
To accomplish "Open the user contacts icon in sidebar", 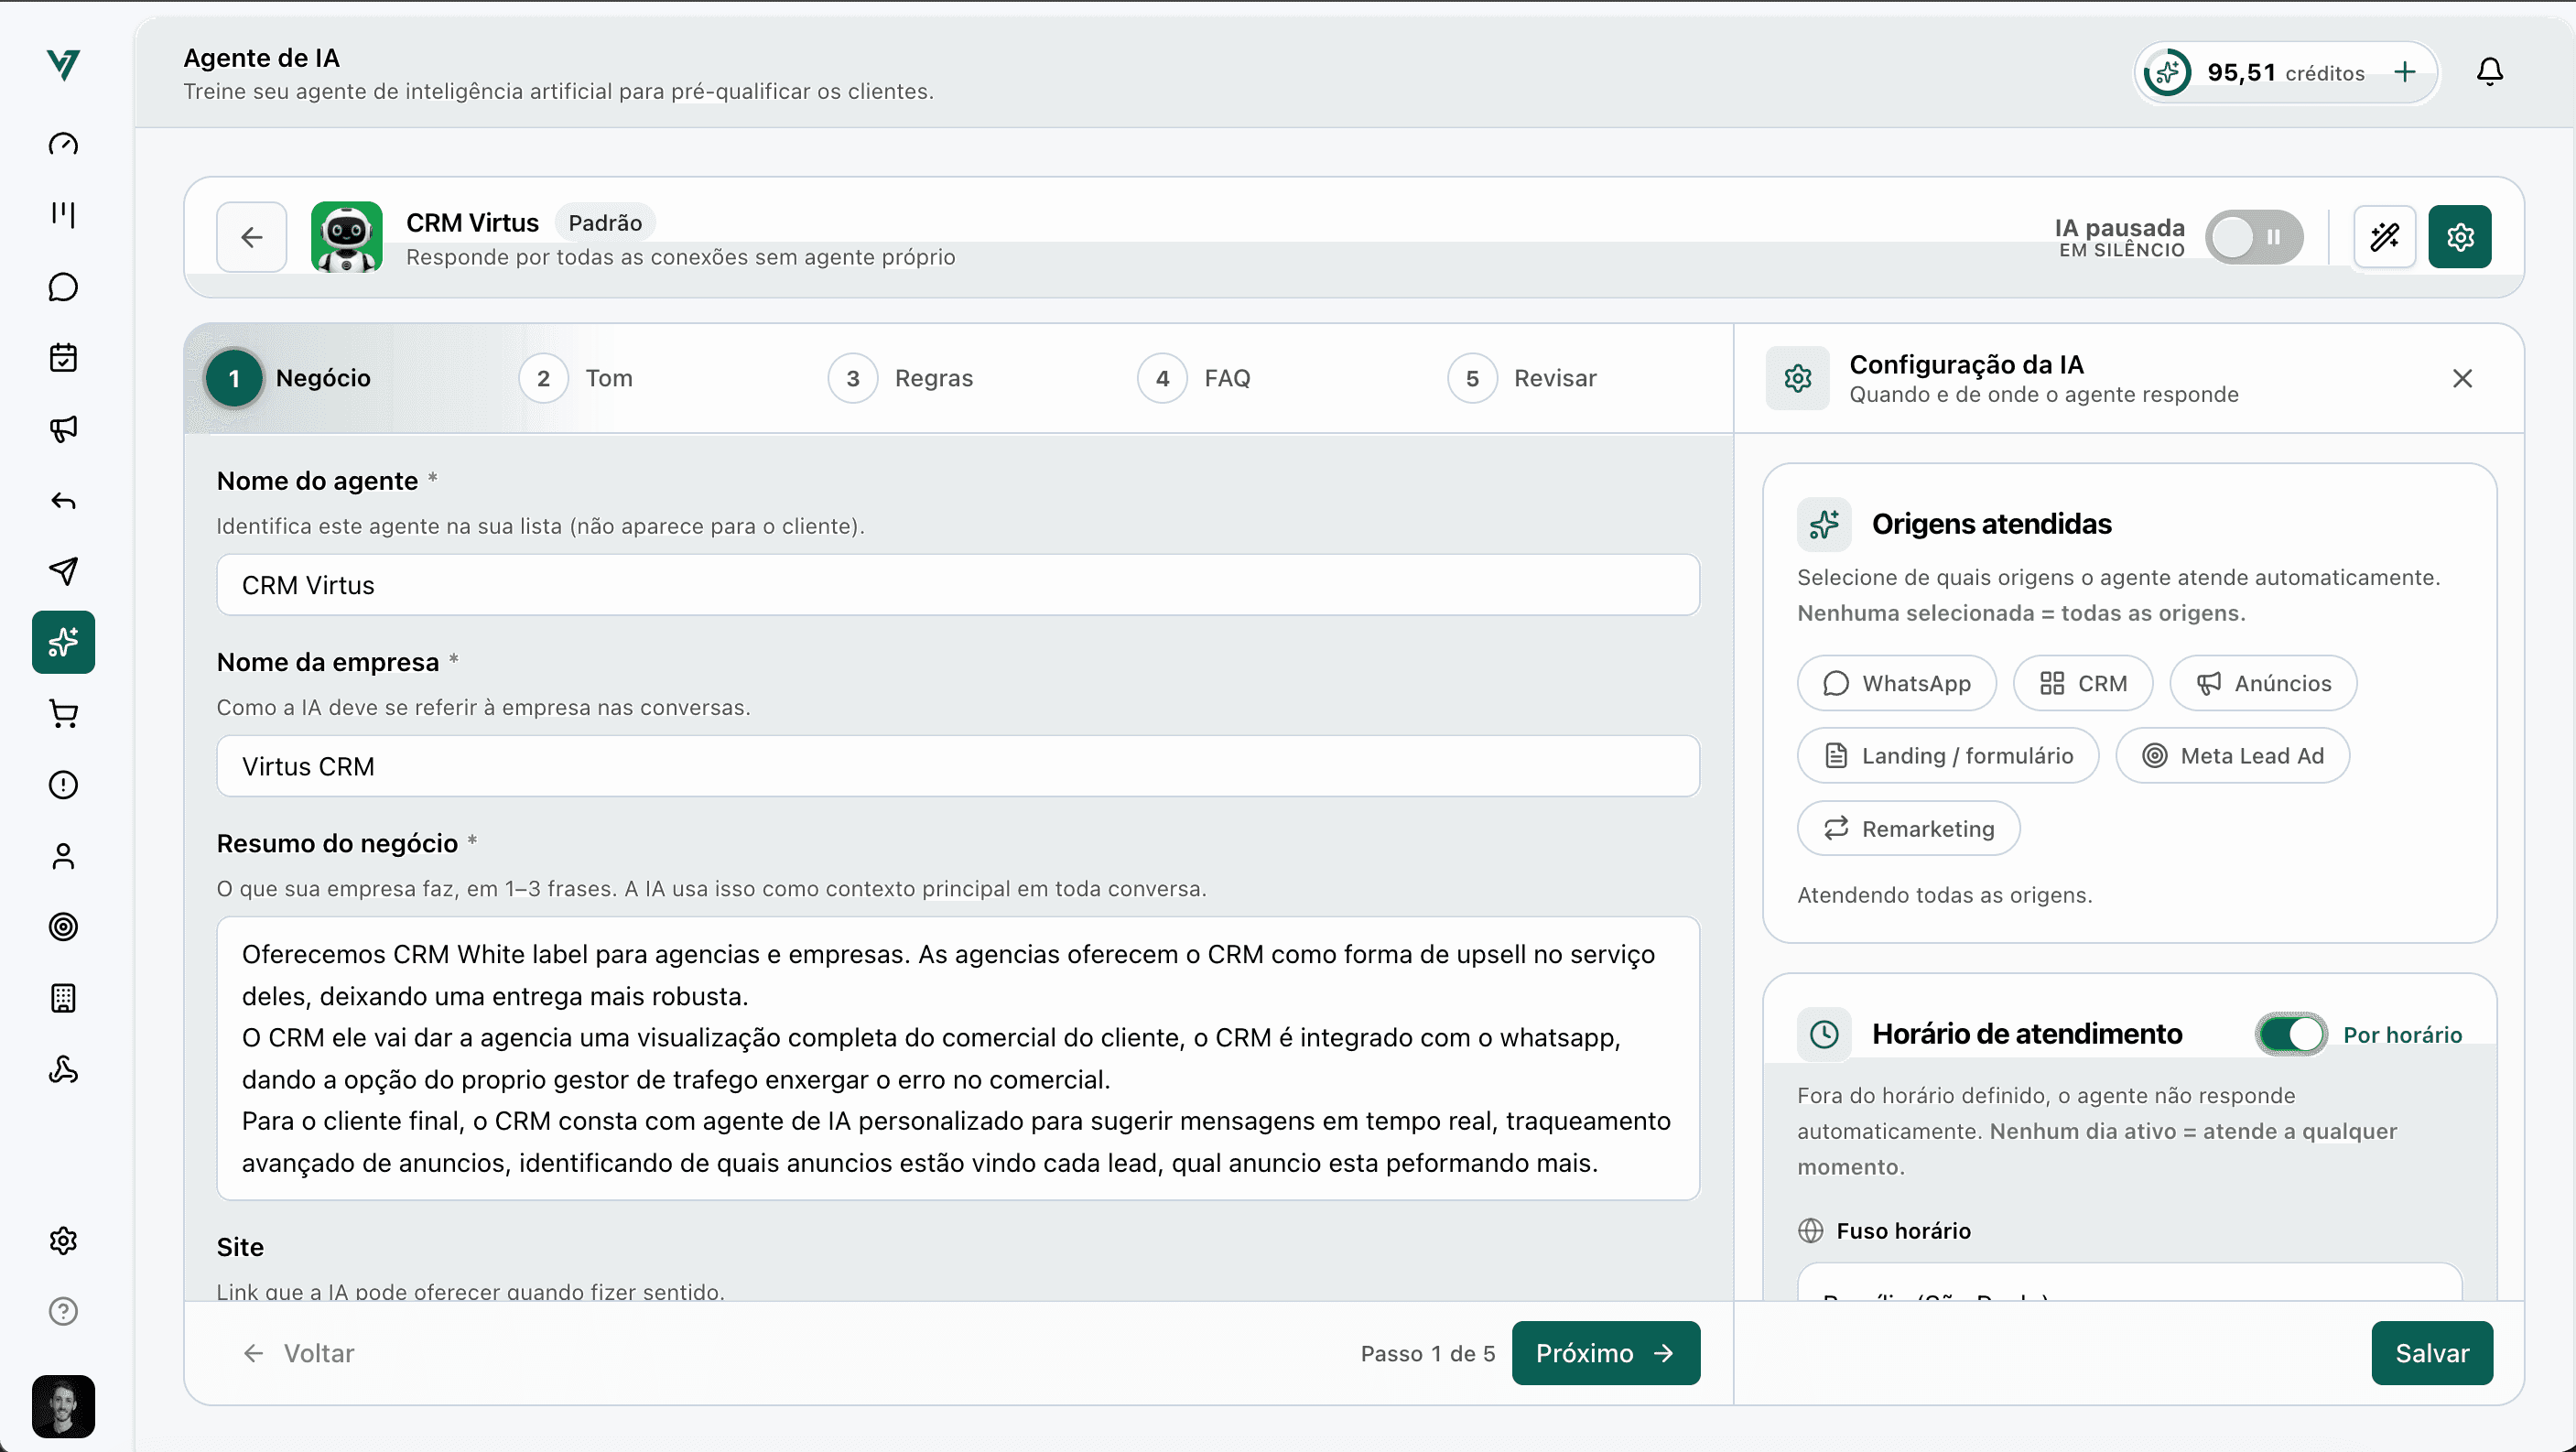I will tap(63, 856).
